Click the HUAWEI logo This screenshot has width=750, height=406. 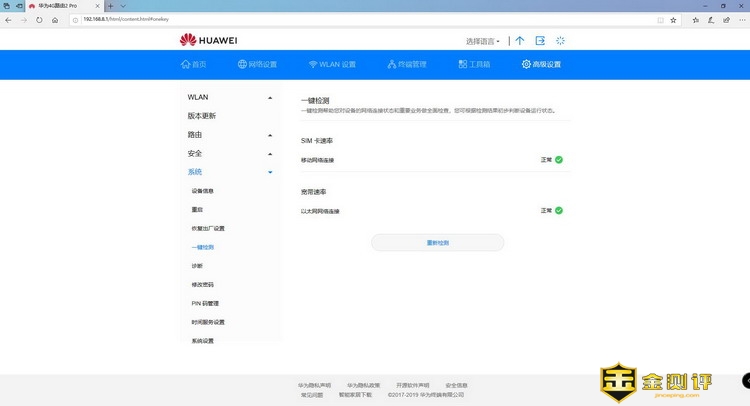point(208,40)
